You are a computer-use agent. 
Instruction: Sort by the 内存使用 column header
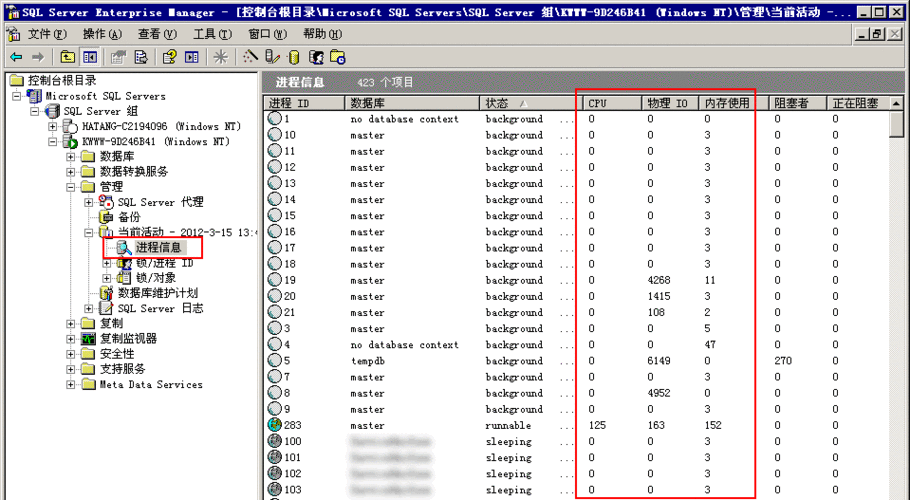click(x=733, y=103)
